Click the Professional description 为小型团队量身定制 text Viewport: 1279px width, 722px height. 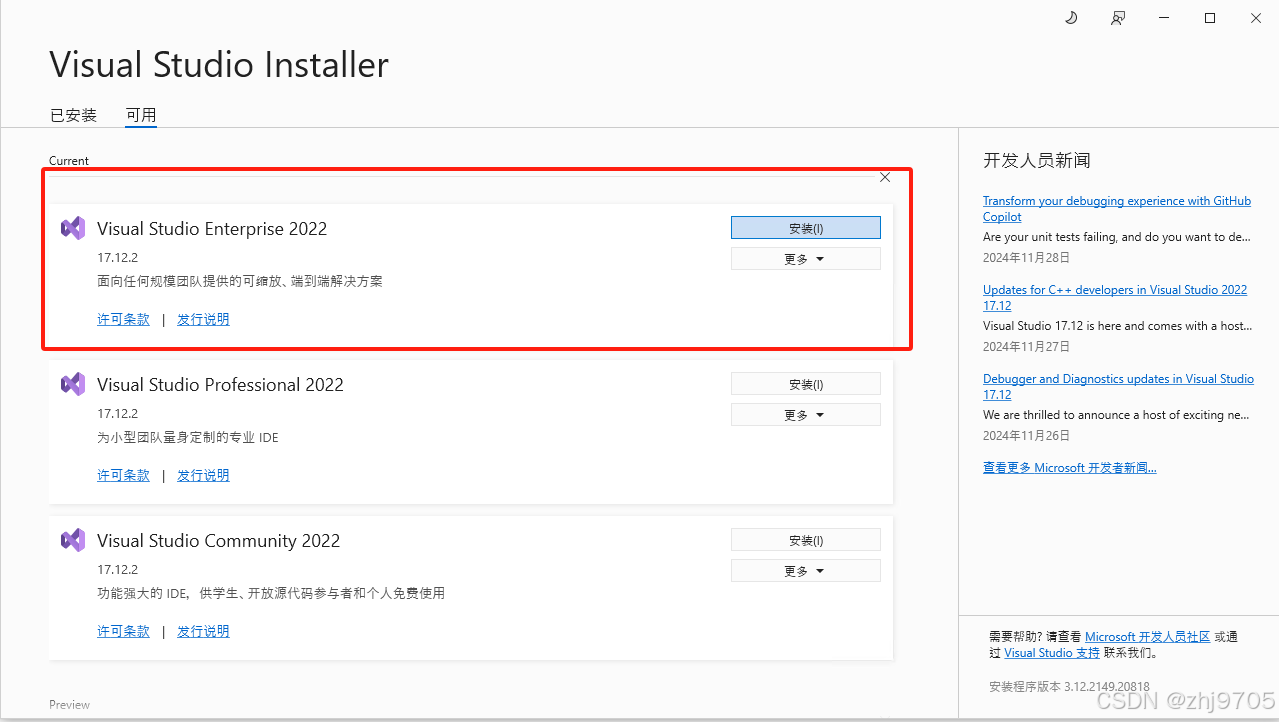coord(188,437)
